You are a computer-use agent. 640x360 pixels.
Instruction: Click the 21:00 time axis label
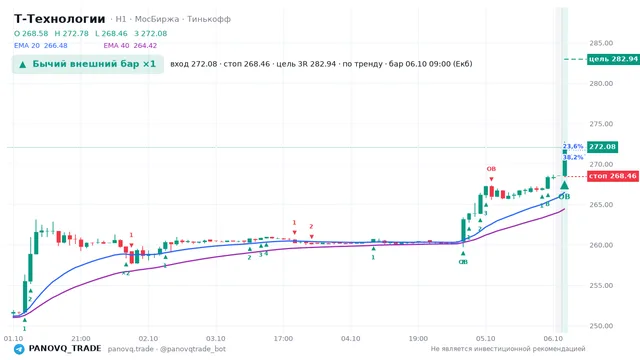point(81,339)
